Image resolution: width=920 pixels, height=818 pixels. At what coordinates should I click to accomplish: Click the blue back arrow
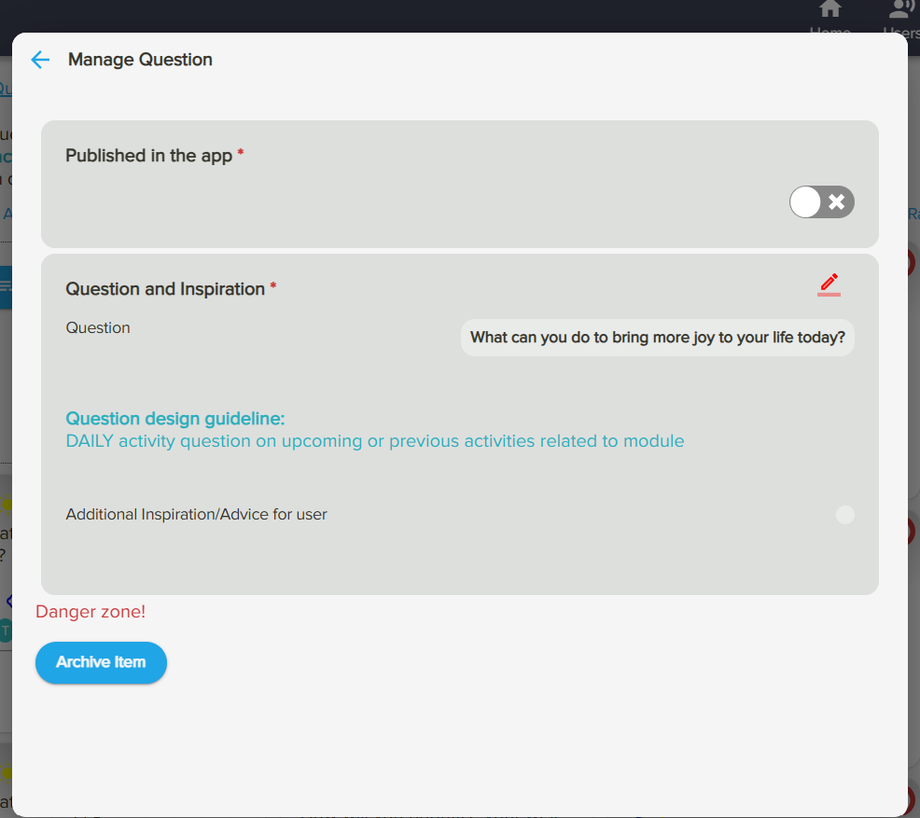[x=39, y=59]
